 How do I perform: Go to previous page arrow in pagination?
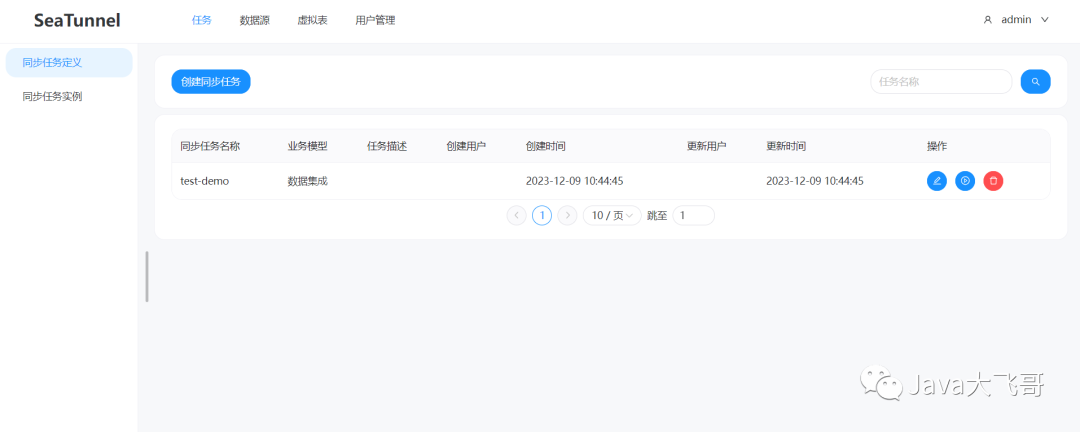tap(517, 216)
